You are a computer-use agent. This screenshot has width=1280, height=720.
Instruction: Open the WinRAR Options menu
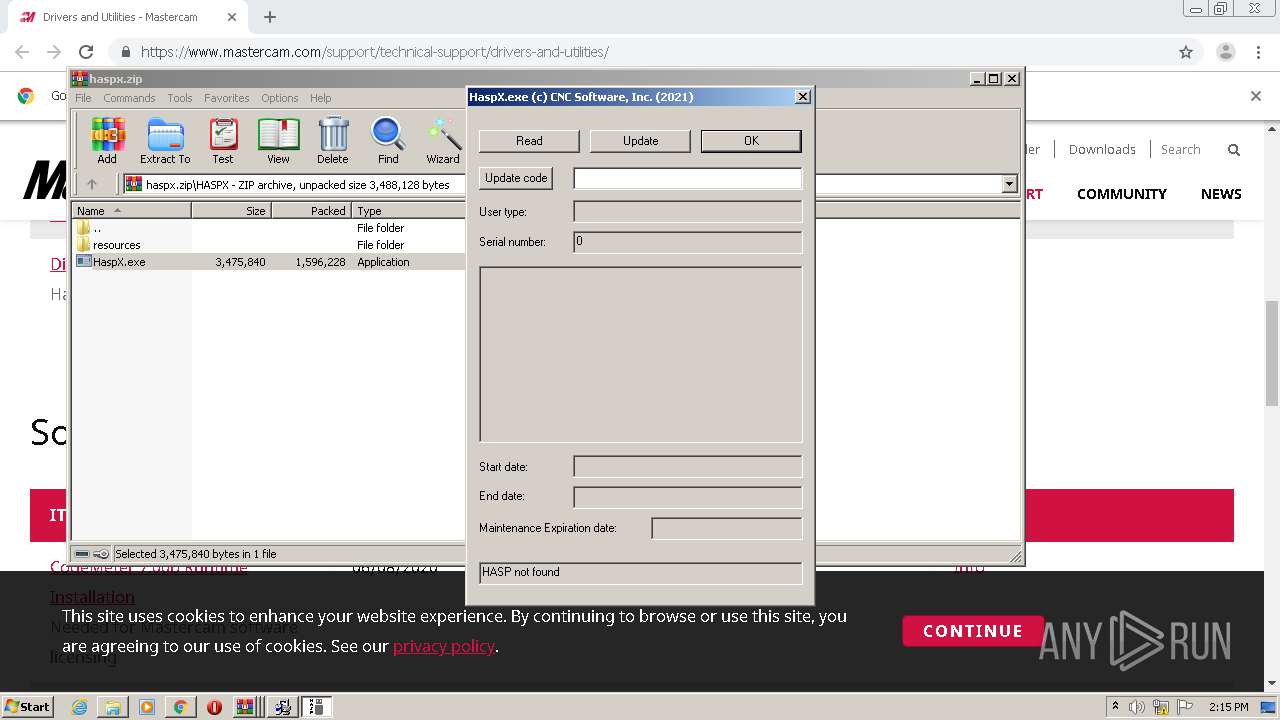[280, 98]
